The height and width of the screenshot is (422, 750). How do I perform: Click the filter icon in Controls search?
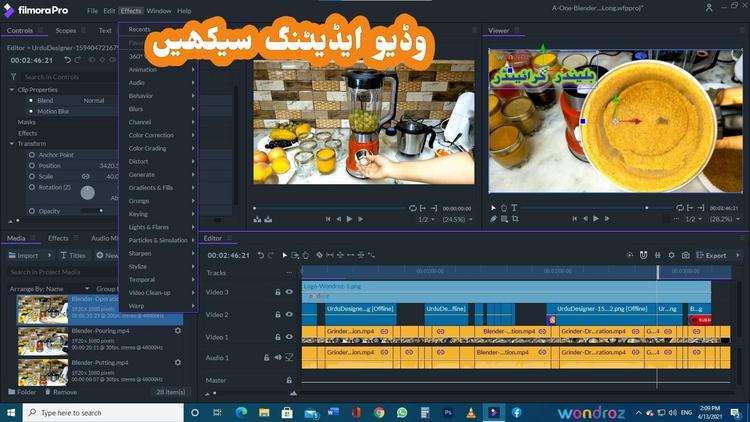13,77
